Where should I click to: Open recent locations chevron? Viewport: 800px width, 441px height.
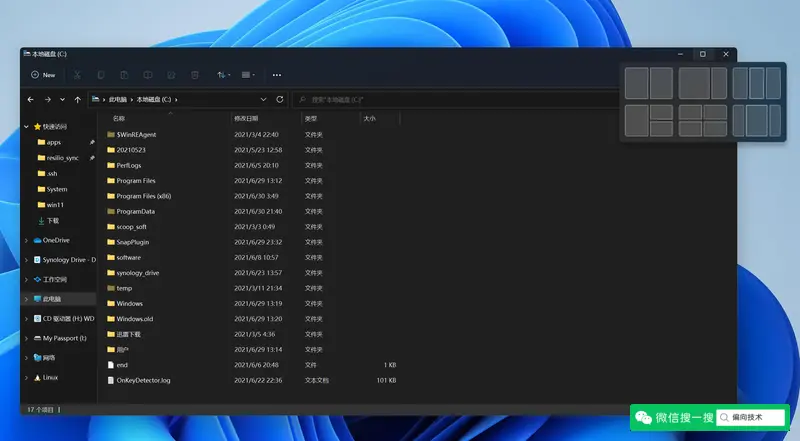62,100
